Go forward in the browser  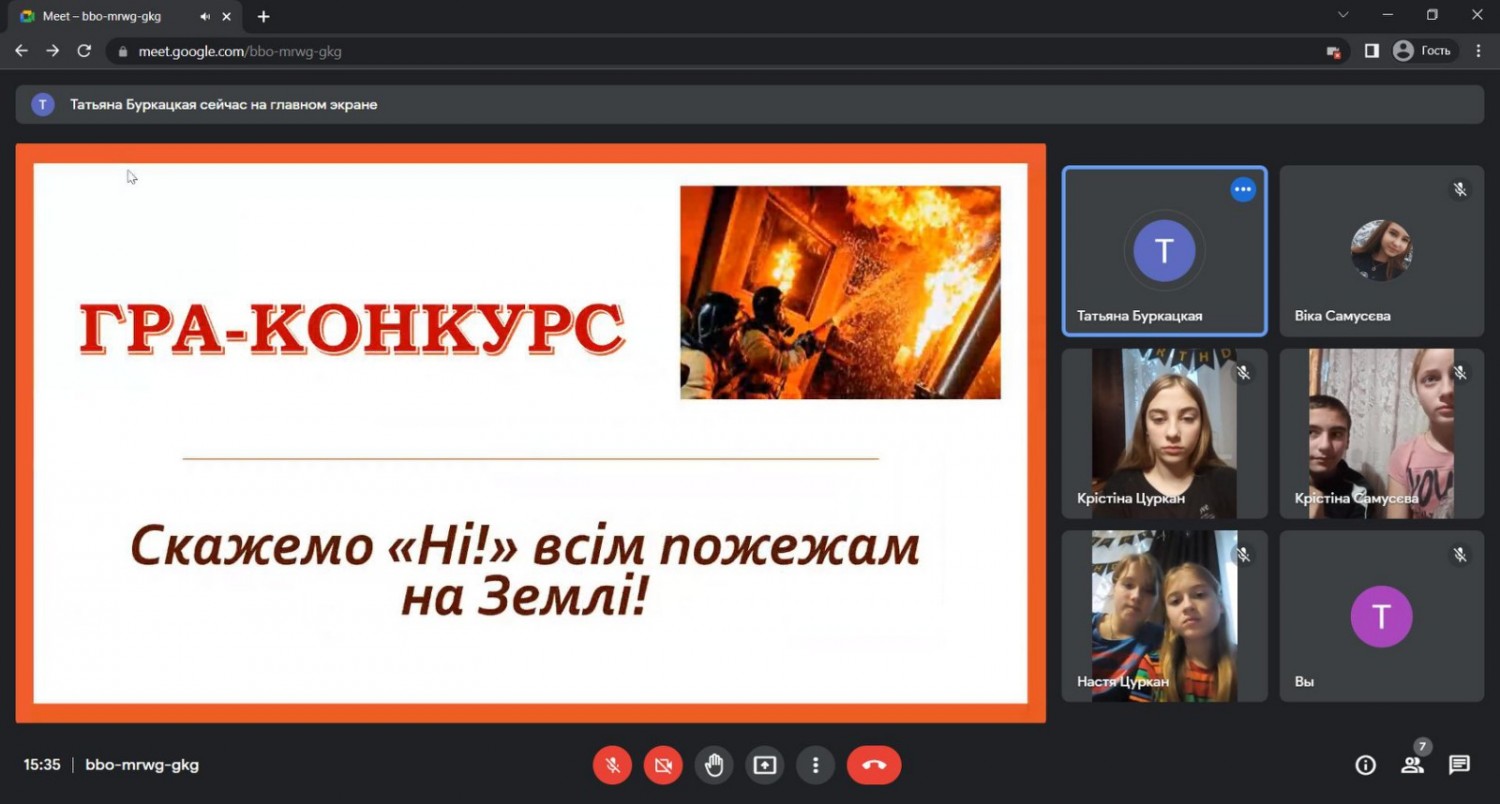click(53, 51)
